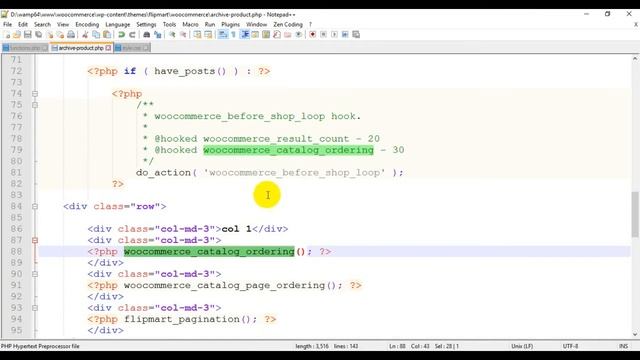The image size is (640, 360).
Task: Open the Edit menu
Action: click(x=23, y=24)
